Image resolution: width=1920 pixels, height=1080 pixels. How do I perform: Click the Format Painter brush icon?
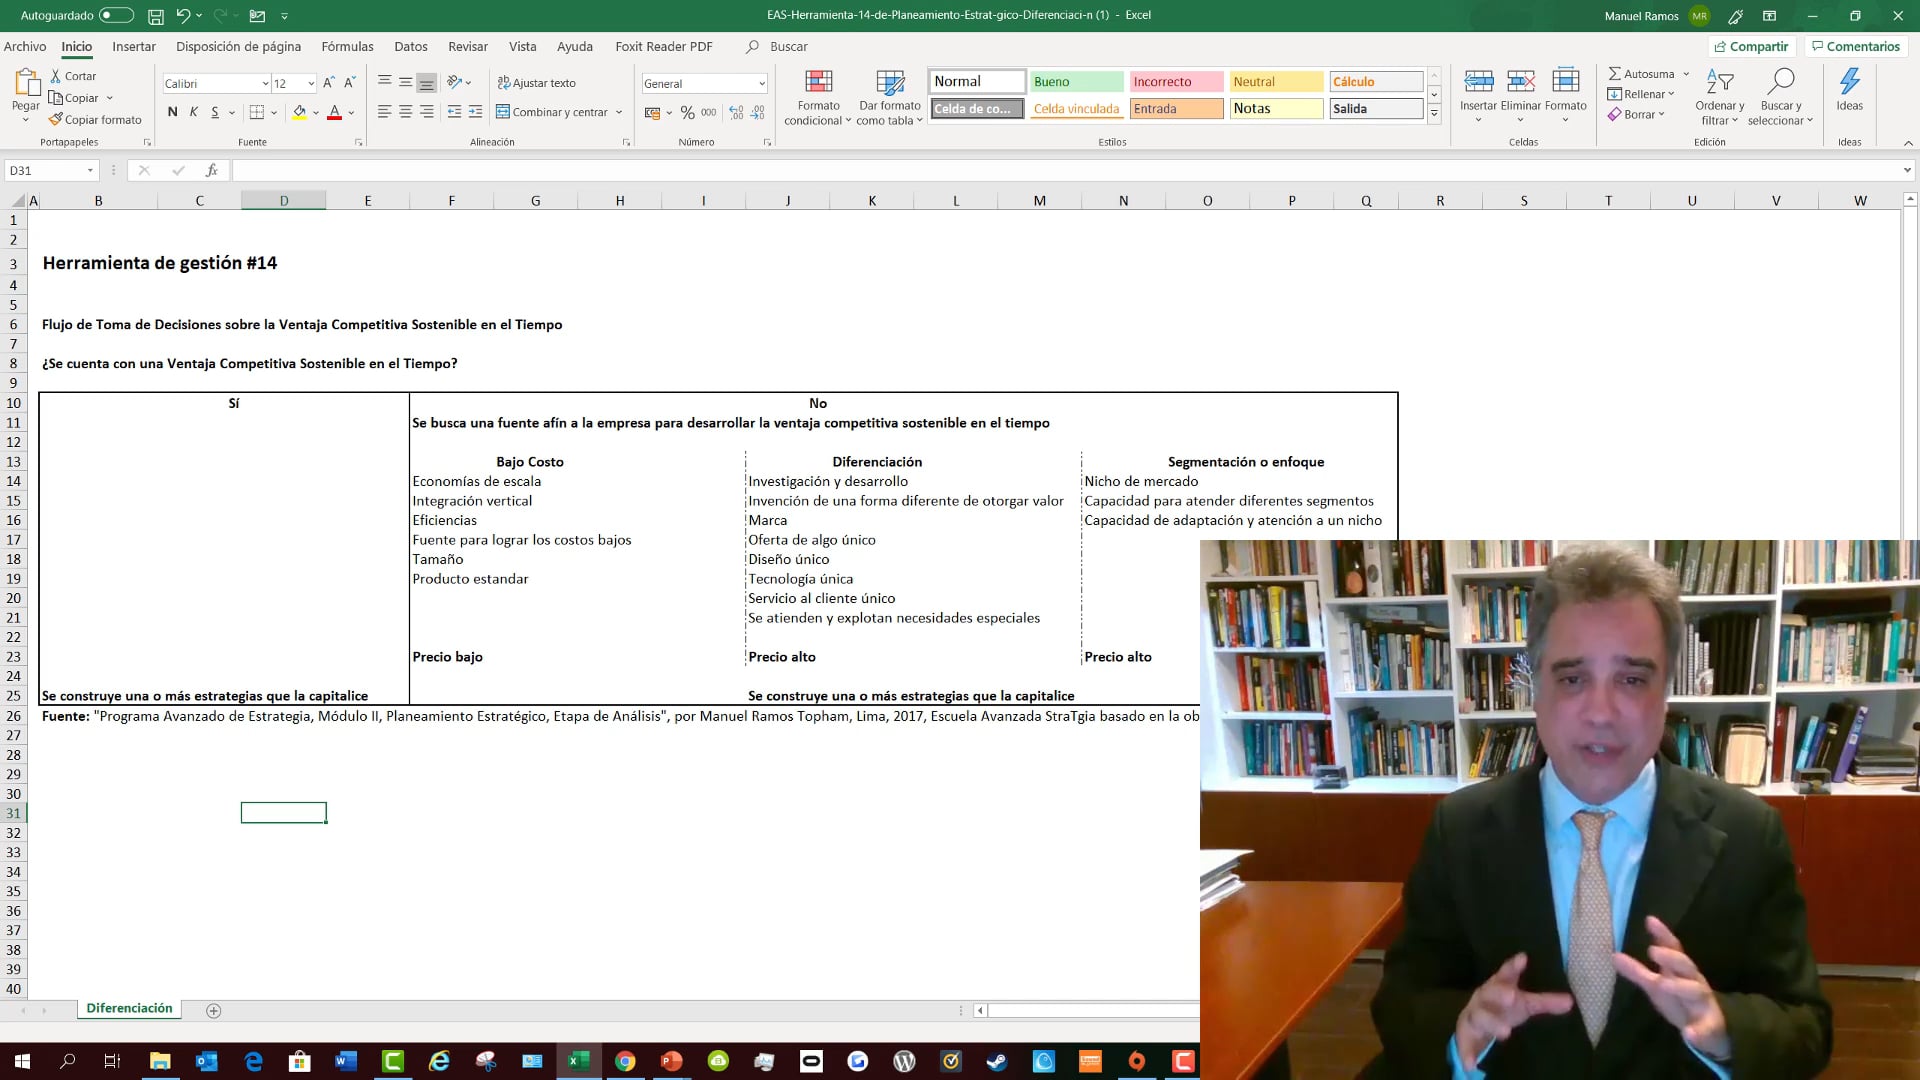coord(56,120)
